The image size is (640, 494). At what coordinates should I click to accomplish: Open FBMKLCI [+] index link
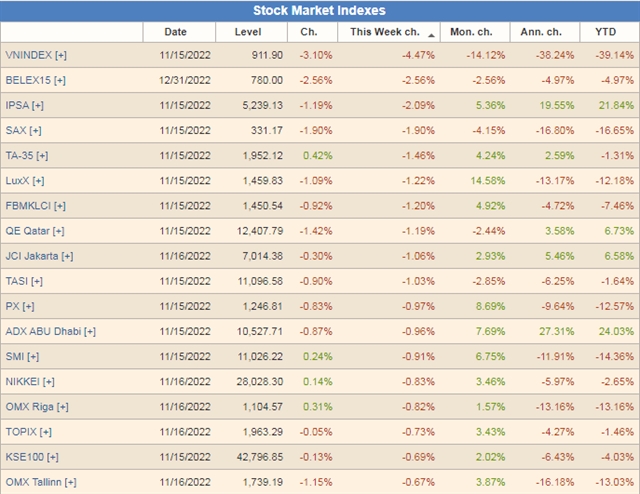[x=35, y=205]
